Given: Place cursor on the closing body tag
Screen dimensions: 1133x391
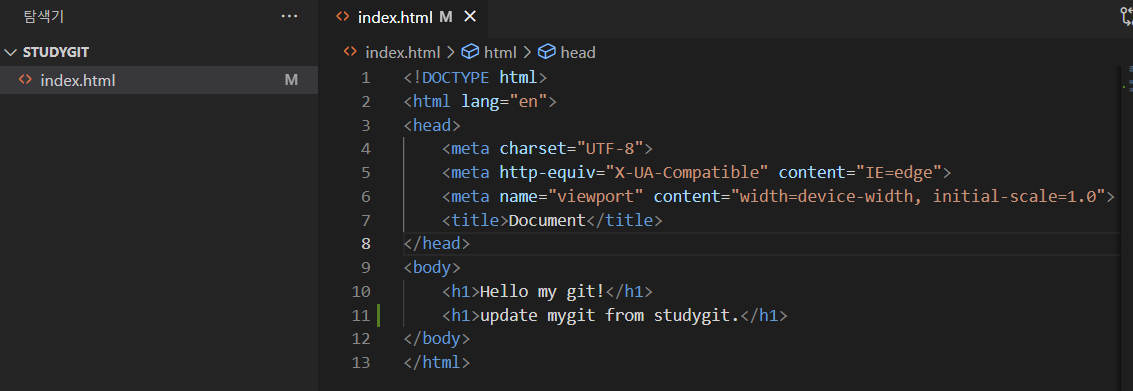Looking at the screenshot, I should (x=436, y=338).
